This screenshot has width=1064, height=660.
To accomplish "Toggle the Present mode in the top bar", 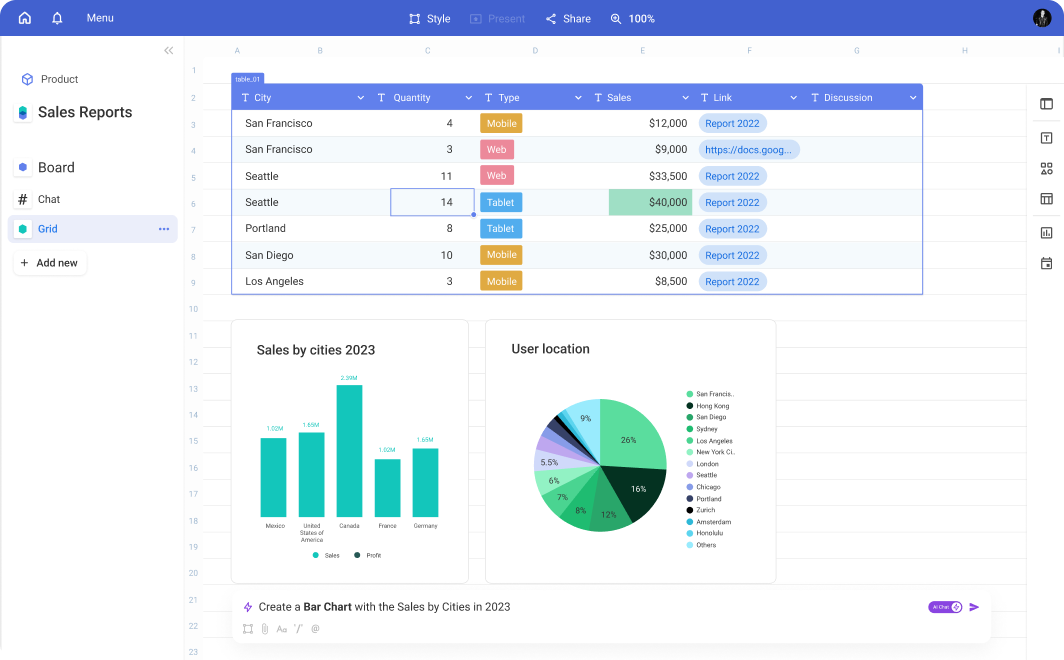I will pos(497,18).
